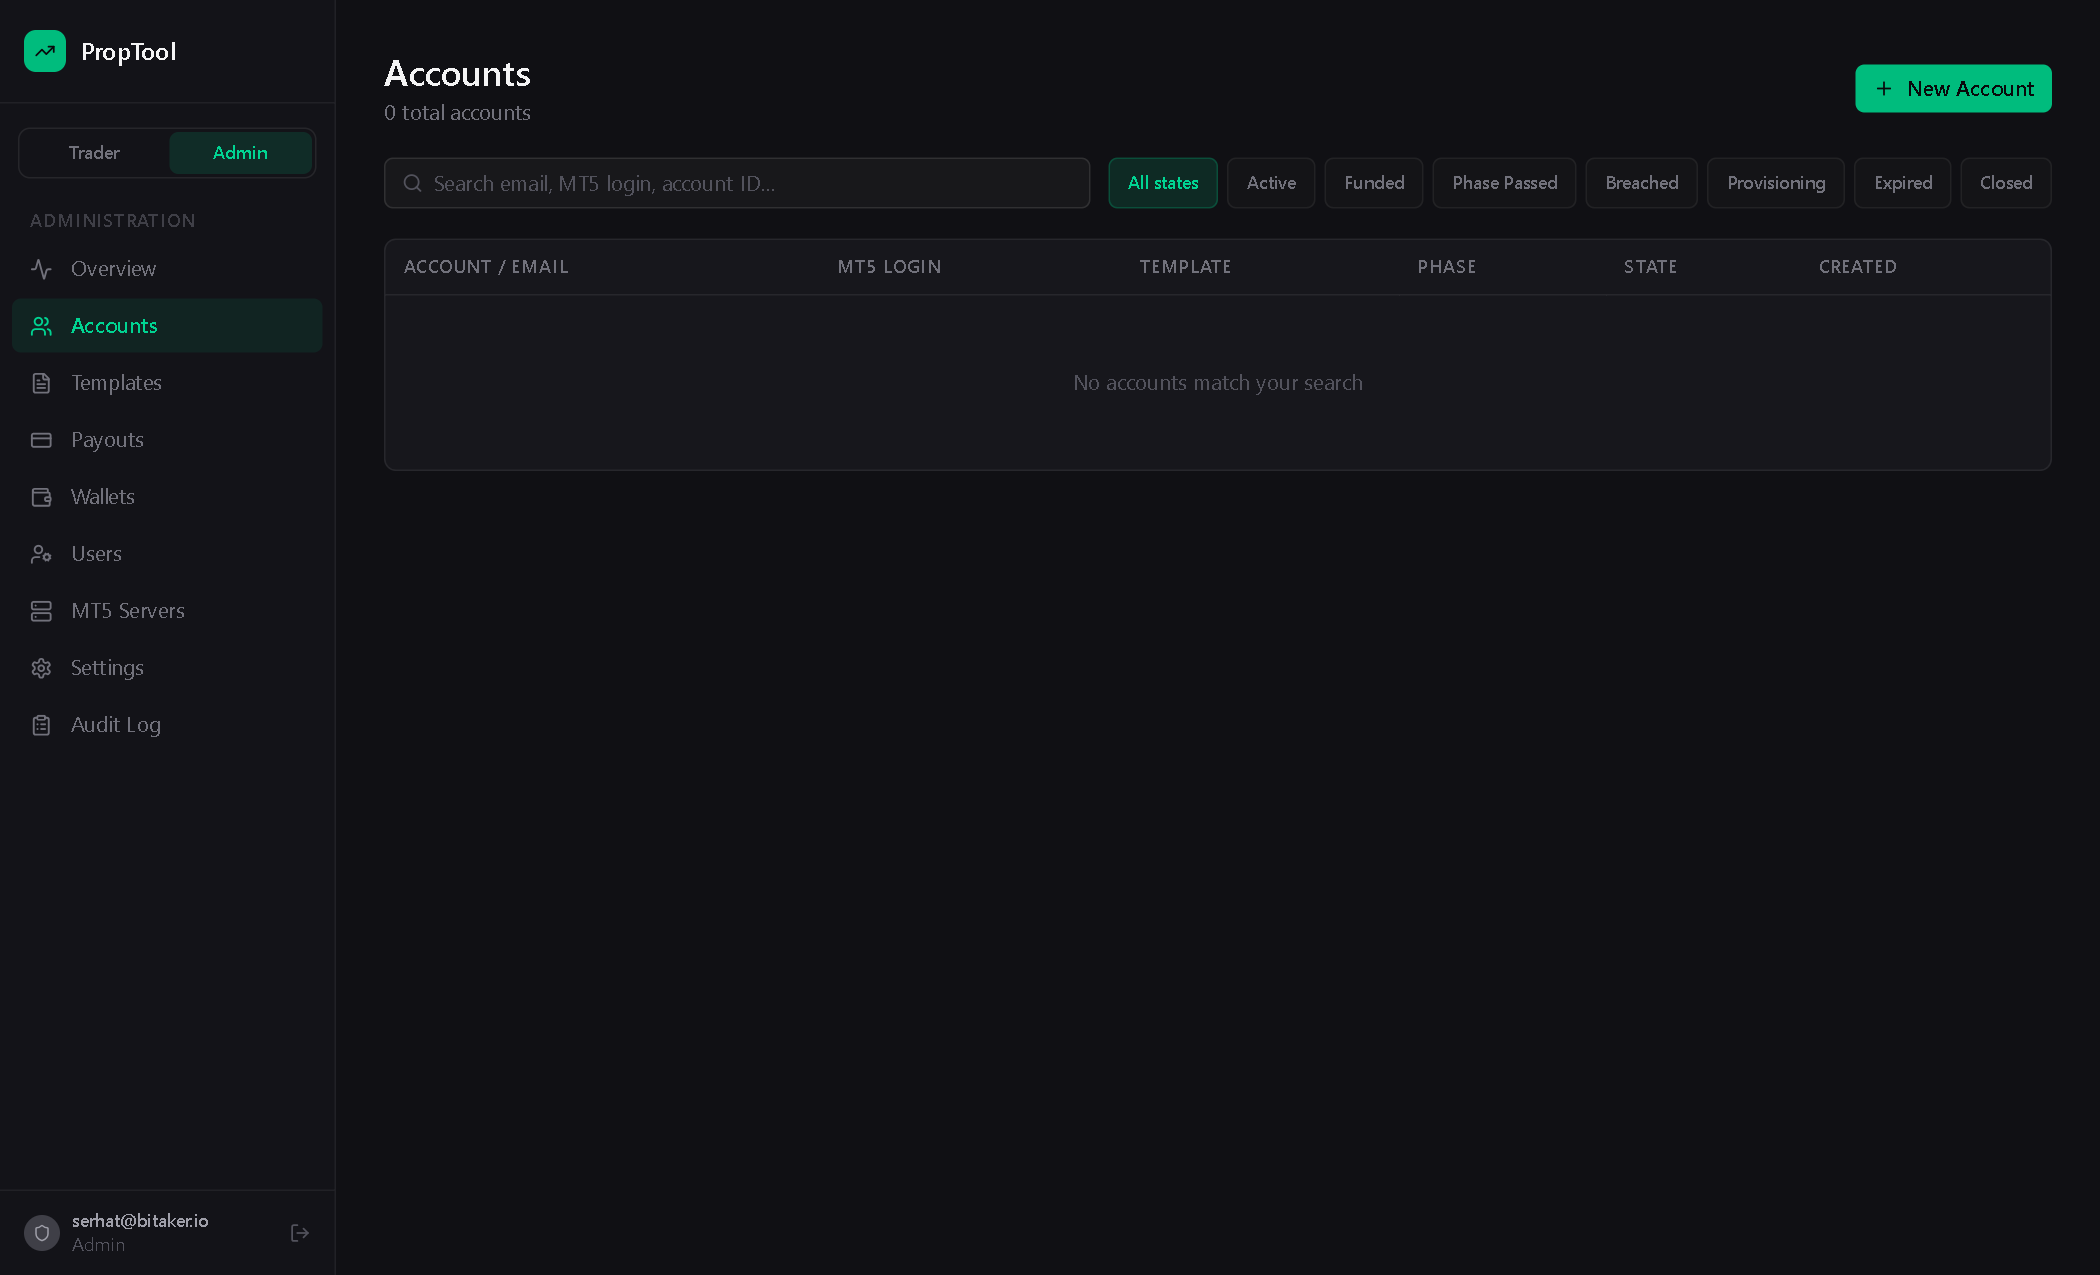Focus the account search field
The image size is (2100, 1275).
point(737,183)
